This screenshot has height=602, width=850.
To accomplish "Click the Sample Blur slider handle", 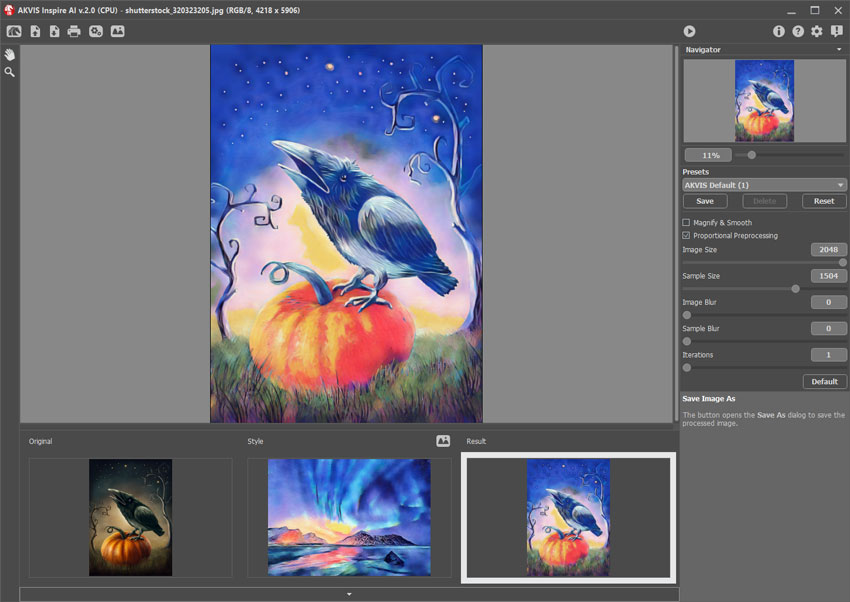I will tap(687, 341).
